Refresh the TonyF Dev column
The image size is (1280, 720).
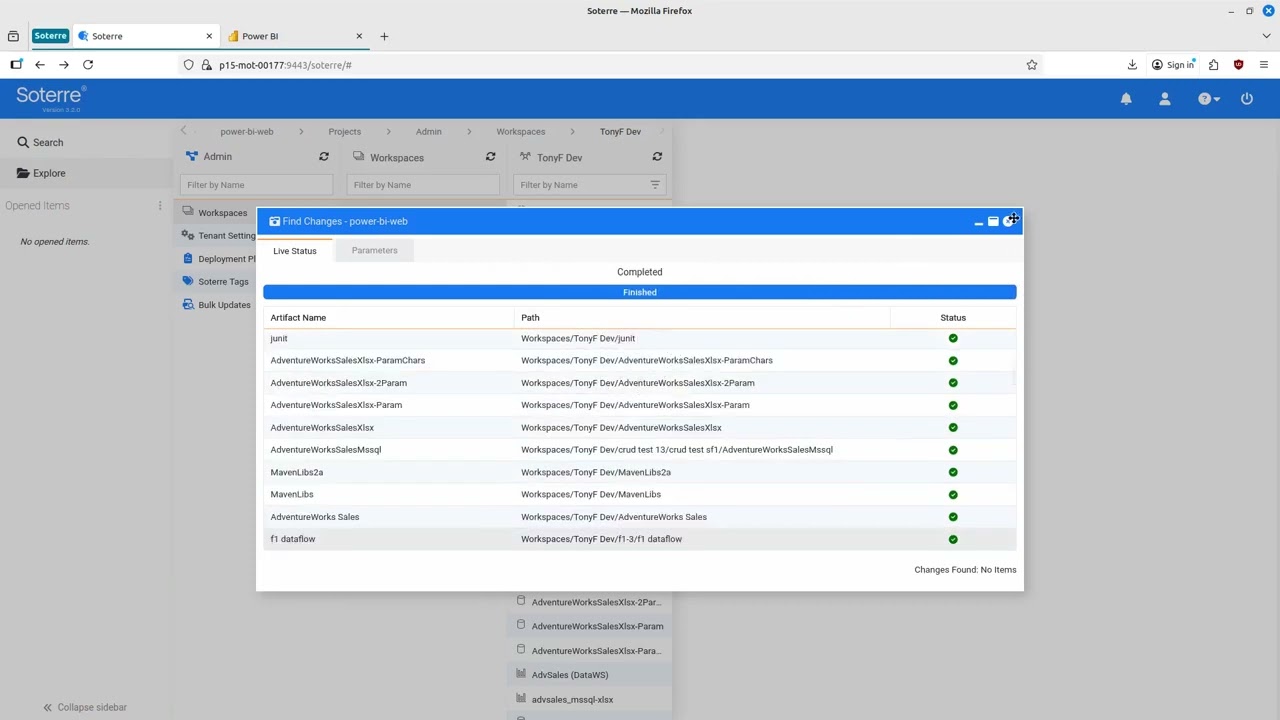click(x=657, y=157)
